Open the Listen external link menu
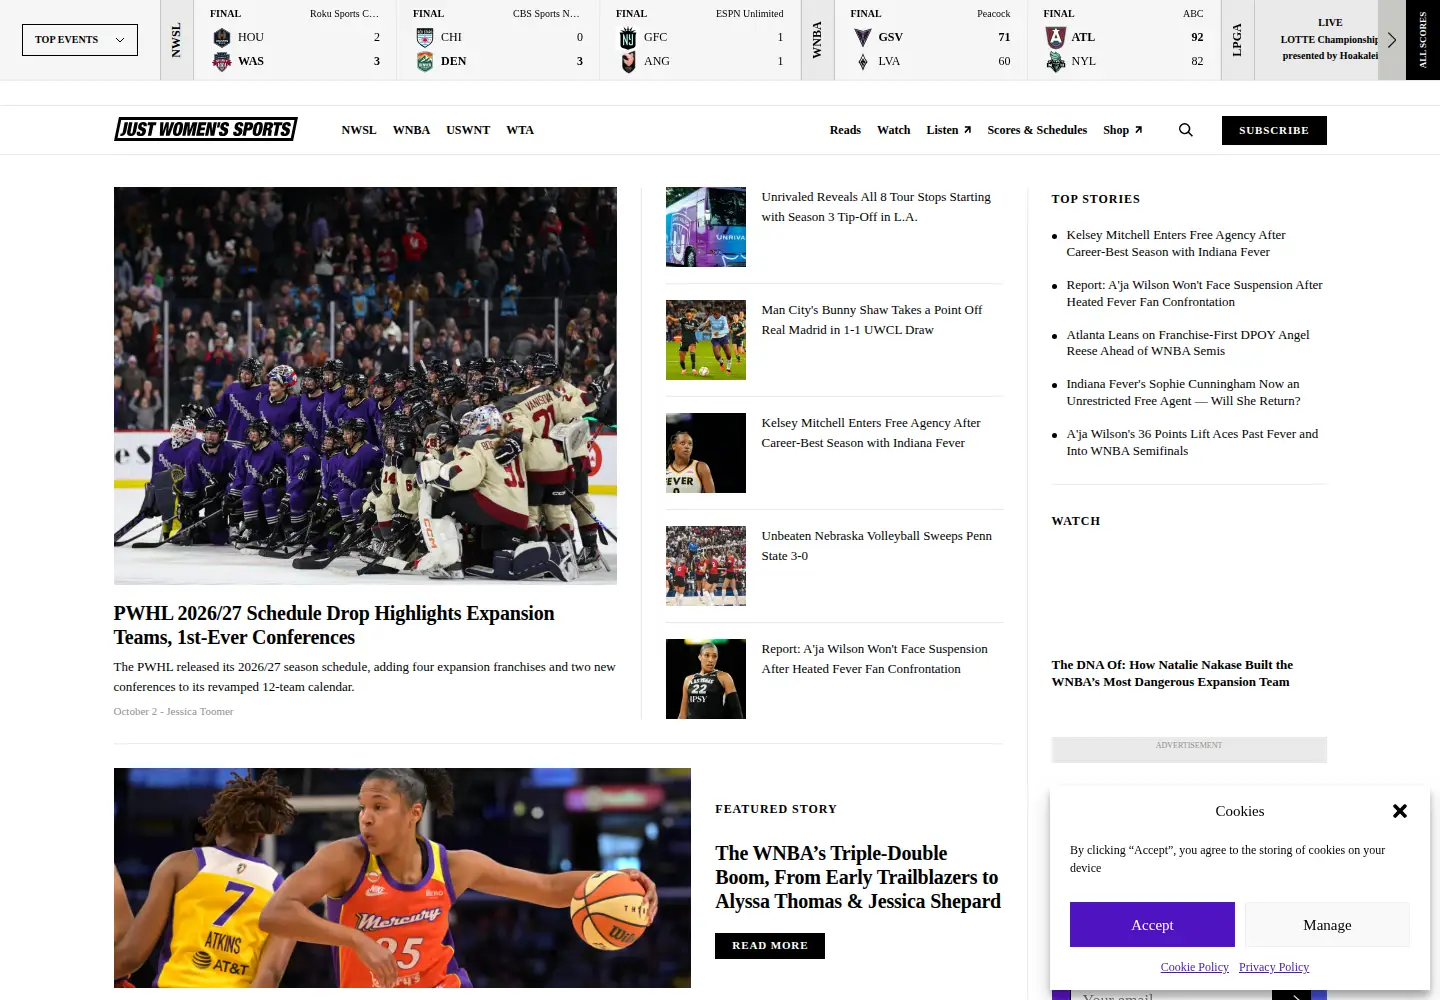The height and width of the screenshot is (1000, 1440). click(949, 130)
